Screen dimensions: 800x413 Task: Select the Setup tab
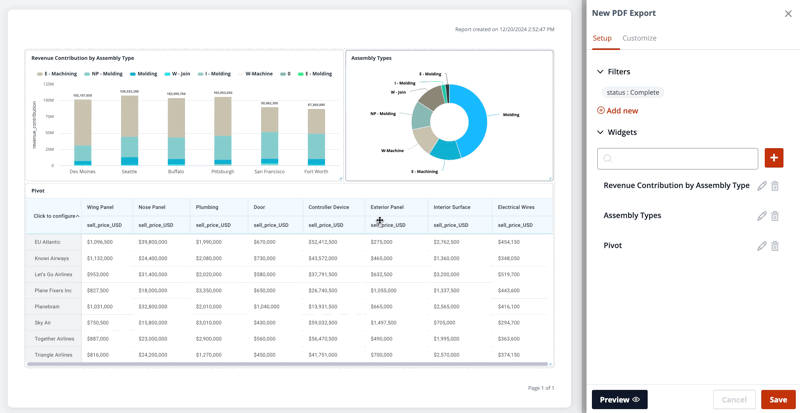click(601, 38)
